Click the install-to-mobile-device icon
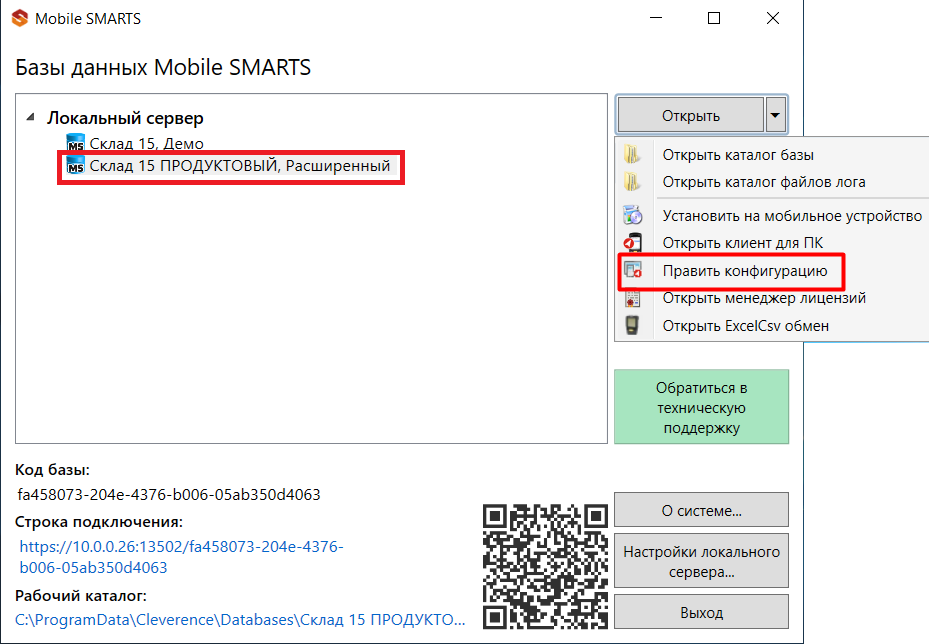 coord(632,215)
